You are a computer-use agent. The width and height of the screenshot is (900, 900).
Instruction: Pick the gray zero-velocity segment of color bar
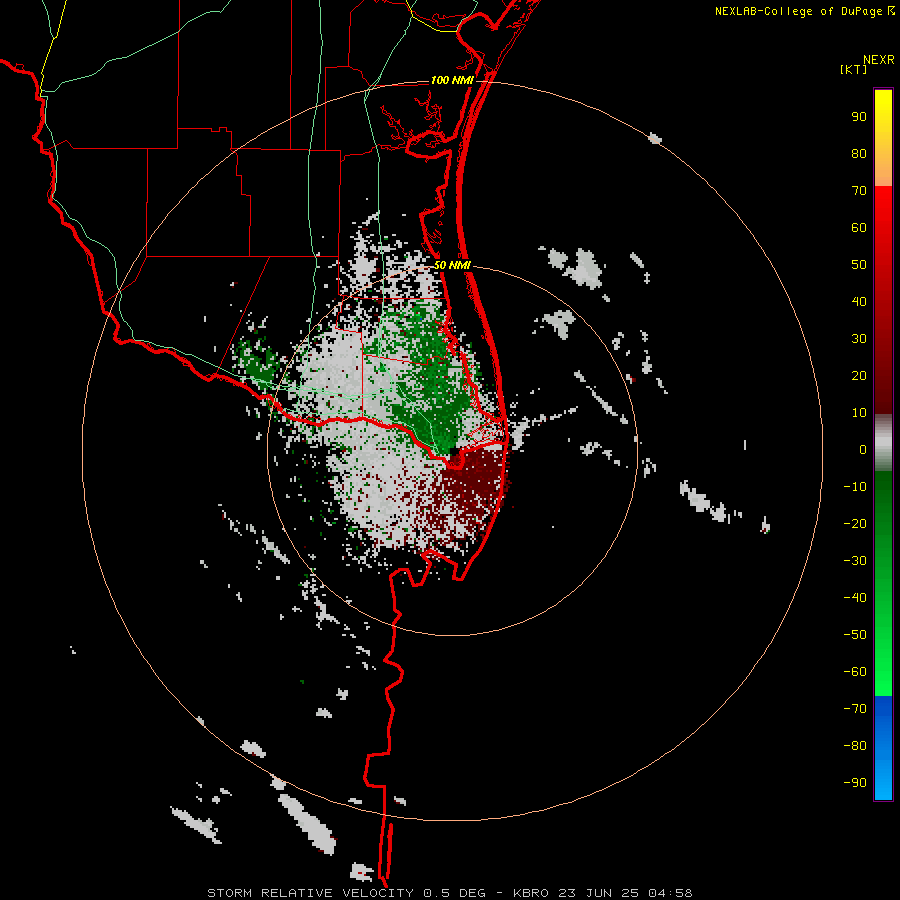point(883,443)
